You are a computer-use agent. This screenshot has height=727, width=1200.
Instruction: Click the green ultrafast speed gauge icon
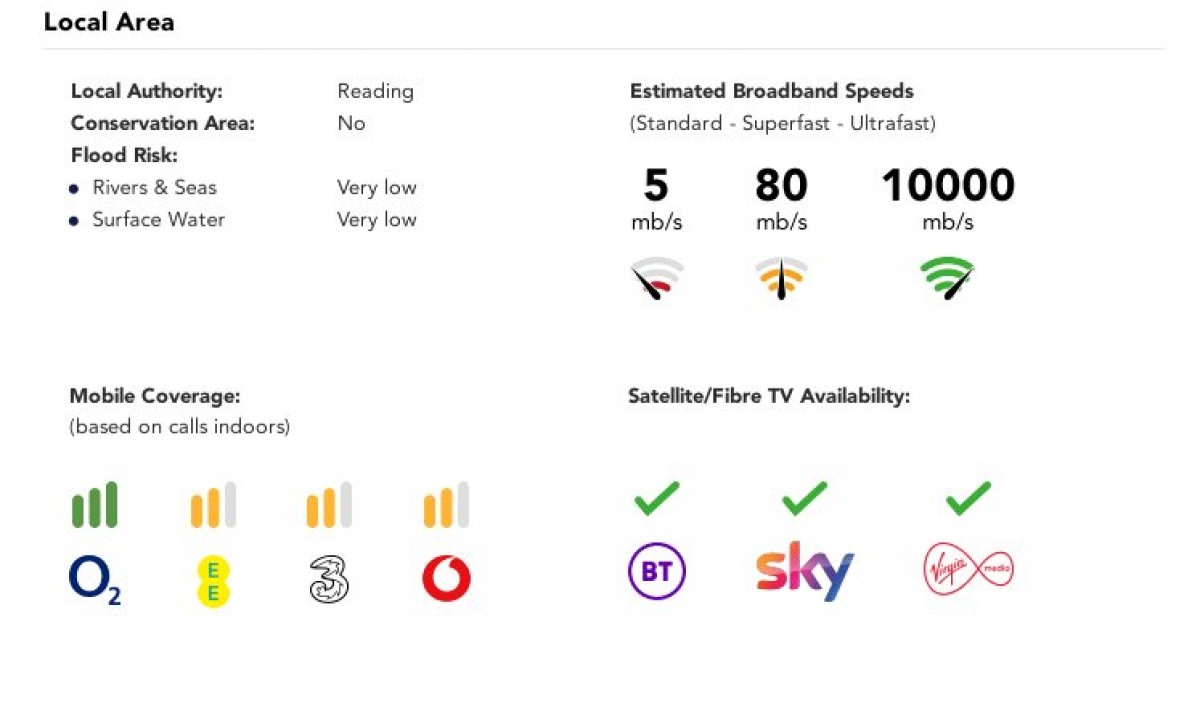click(x=947, y=278)
